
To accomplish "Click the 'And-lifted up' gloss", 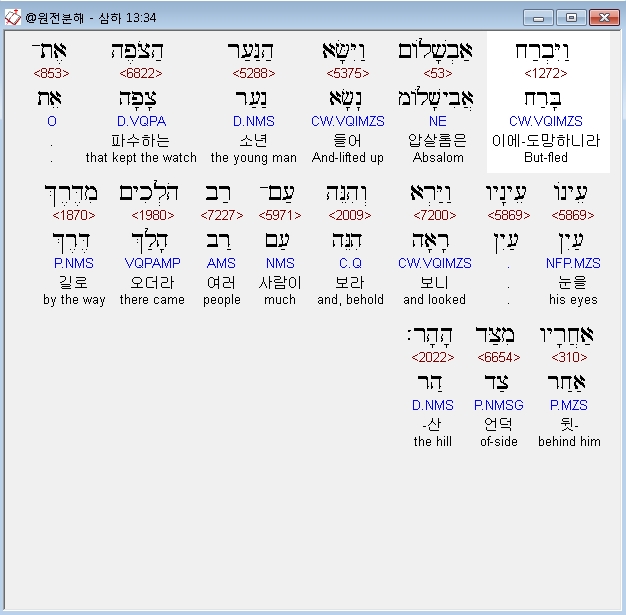I will coord(348,157).
